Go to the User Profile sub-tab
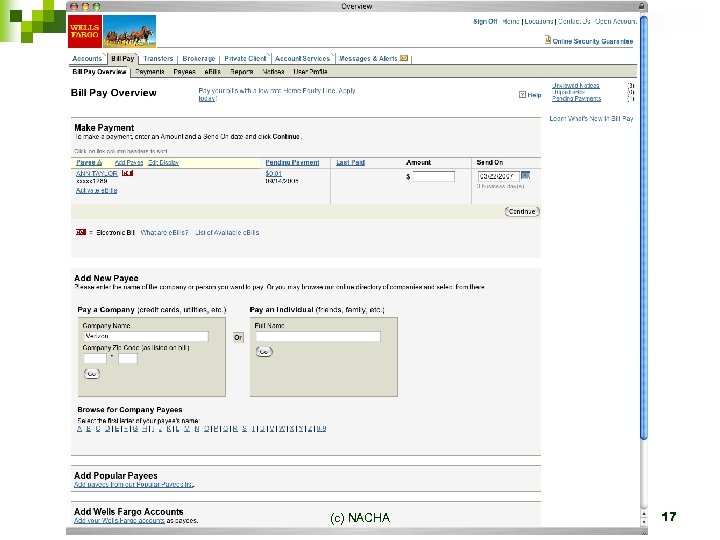This screenshot has width=720, height=540. pos(310,72)
